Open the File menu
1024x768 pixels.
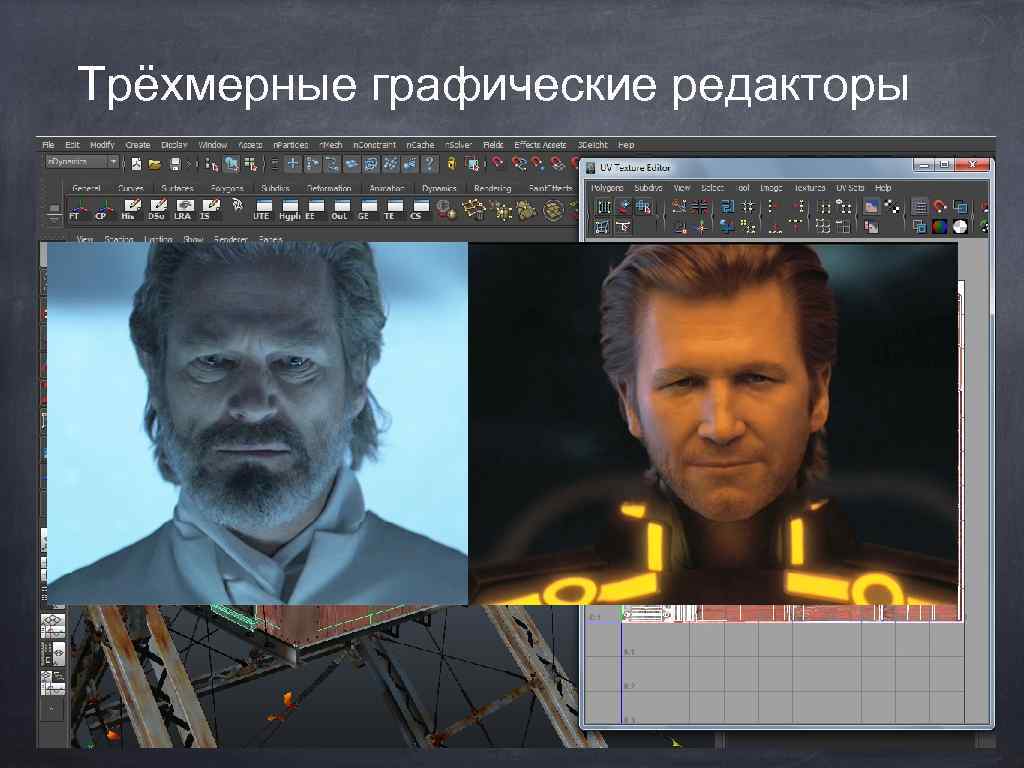pyautogui.click(x=48, y=145)
